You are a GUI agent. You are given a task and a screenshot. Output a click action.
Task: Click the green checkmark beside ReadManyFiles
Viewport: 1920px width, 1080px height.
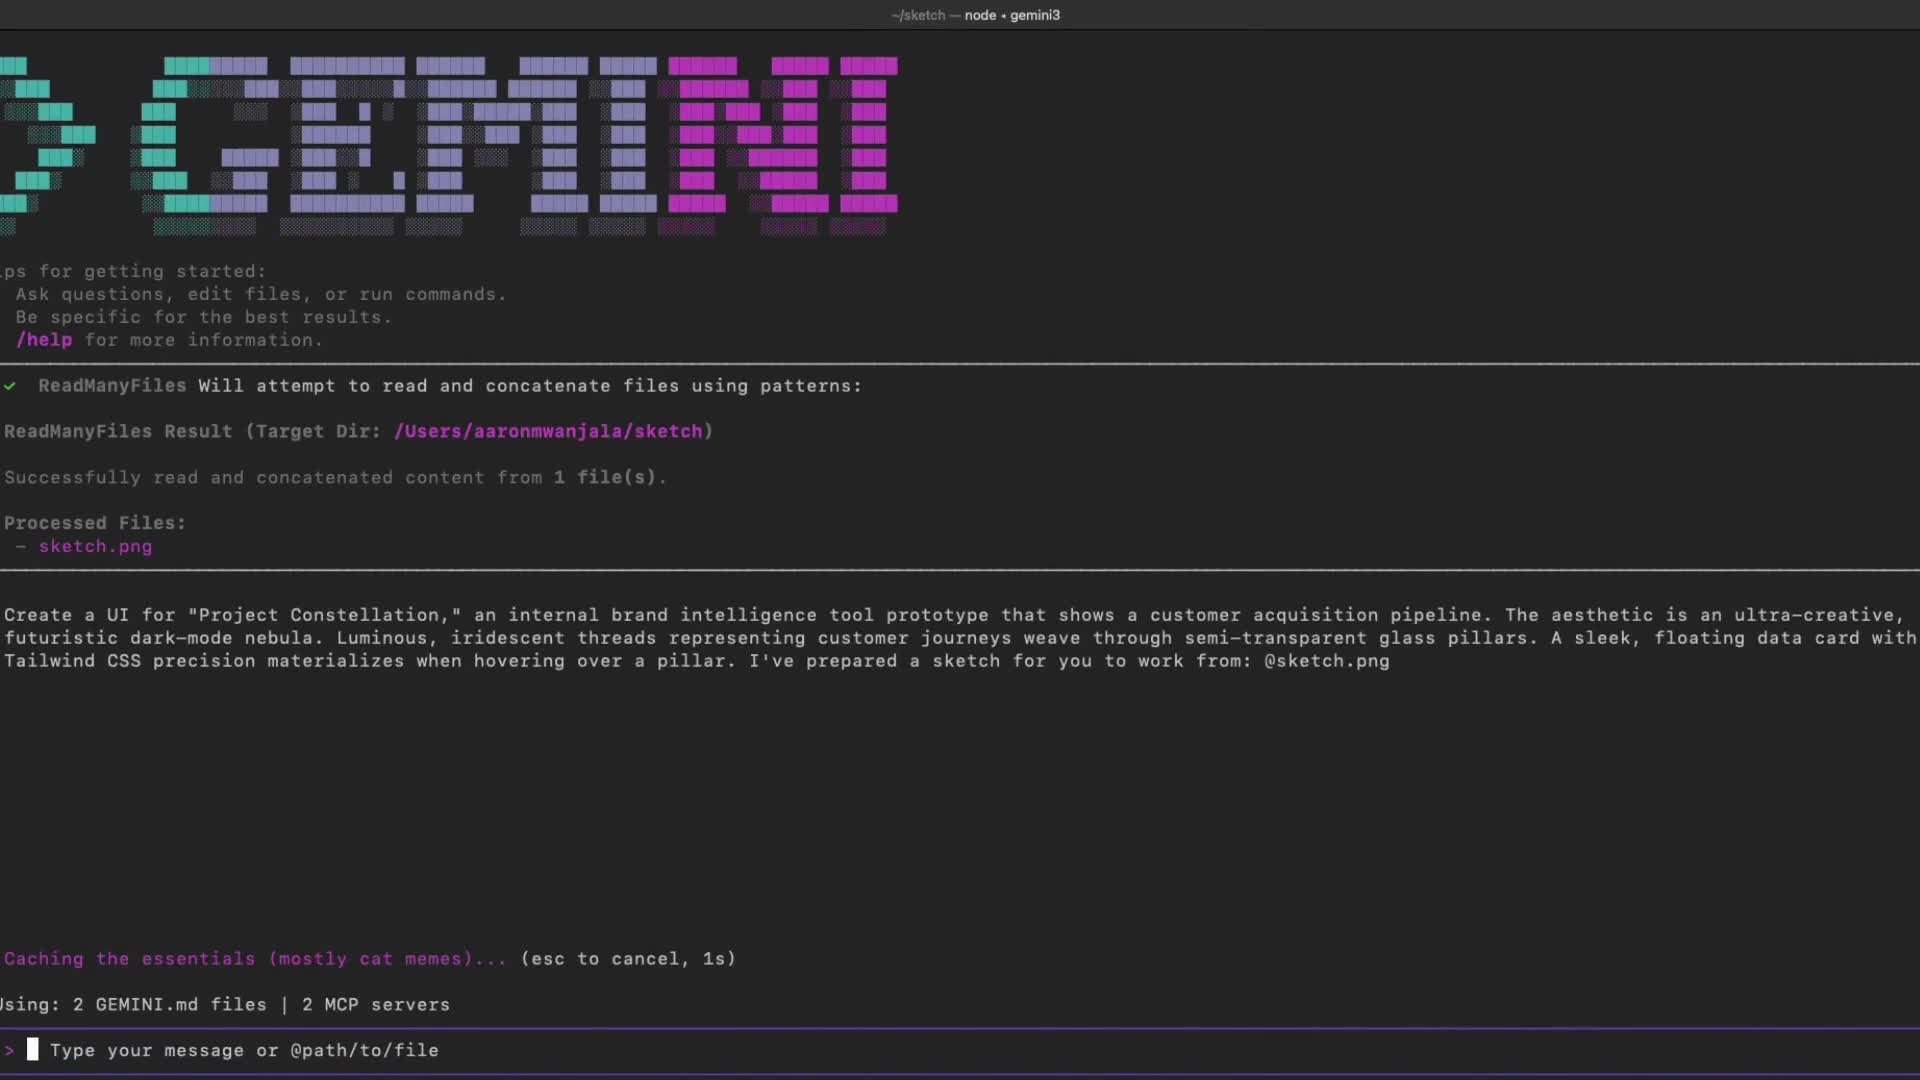click(10, 386)
